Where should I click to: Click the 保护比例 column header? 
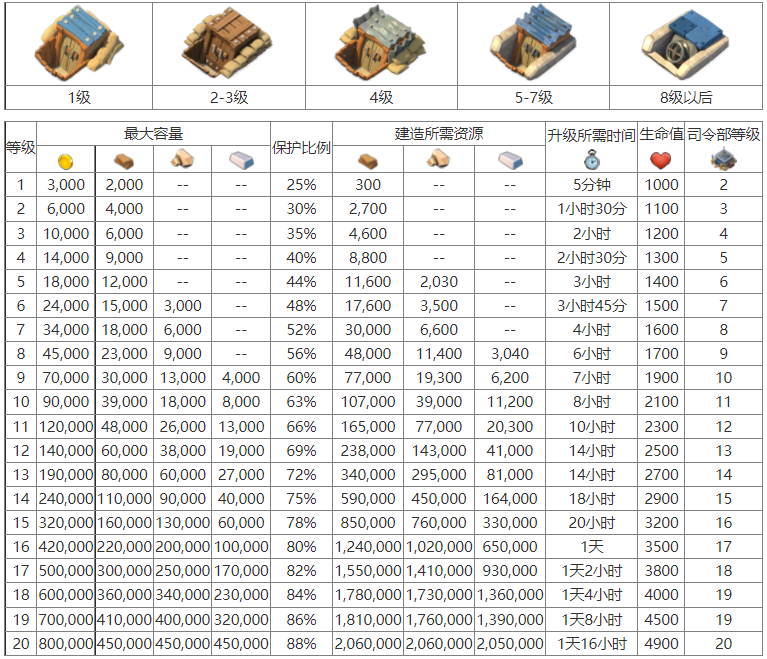click(301, 147)
